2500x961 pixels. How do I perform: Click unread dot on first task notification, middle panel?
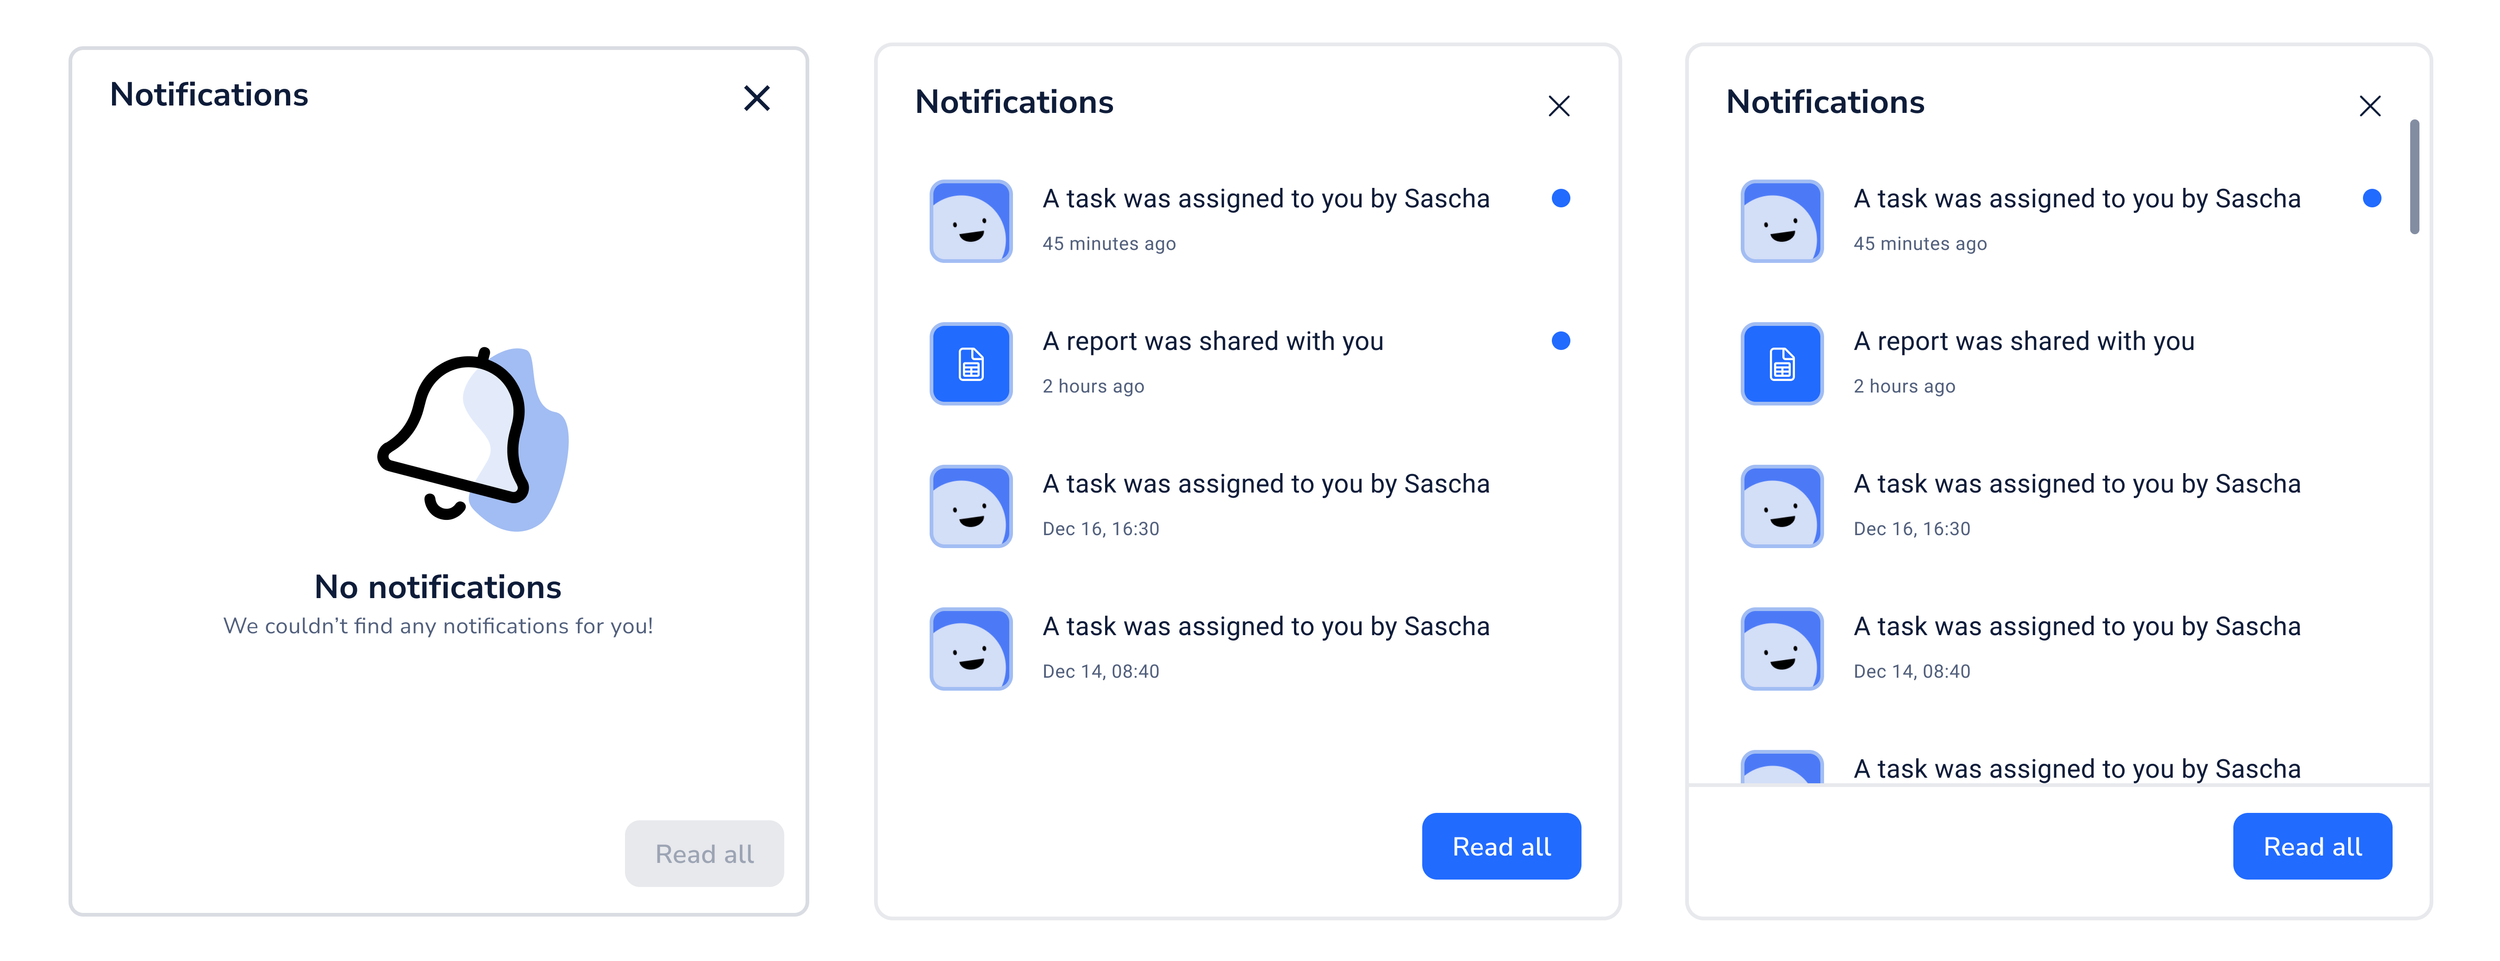[x=1561, y=198]
